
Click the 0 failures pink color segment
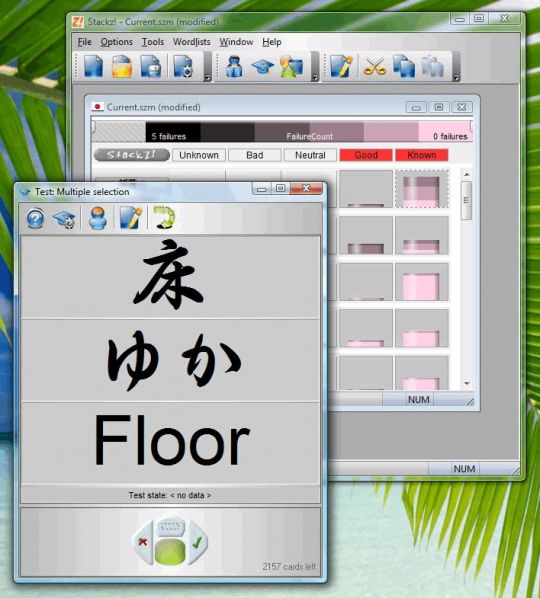coord(445,132)
